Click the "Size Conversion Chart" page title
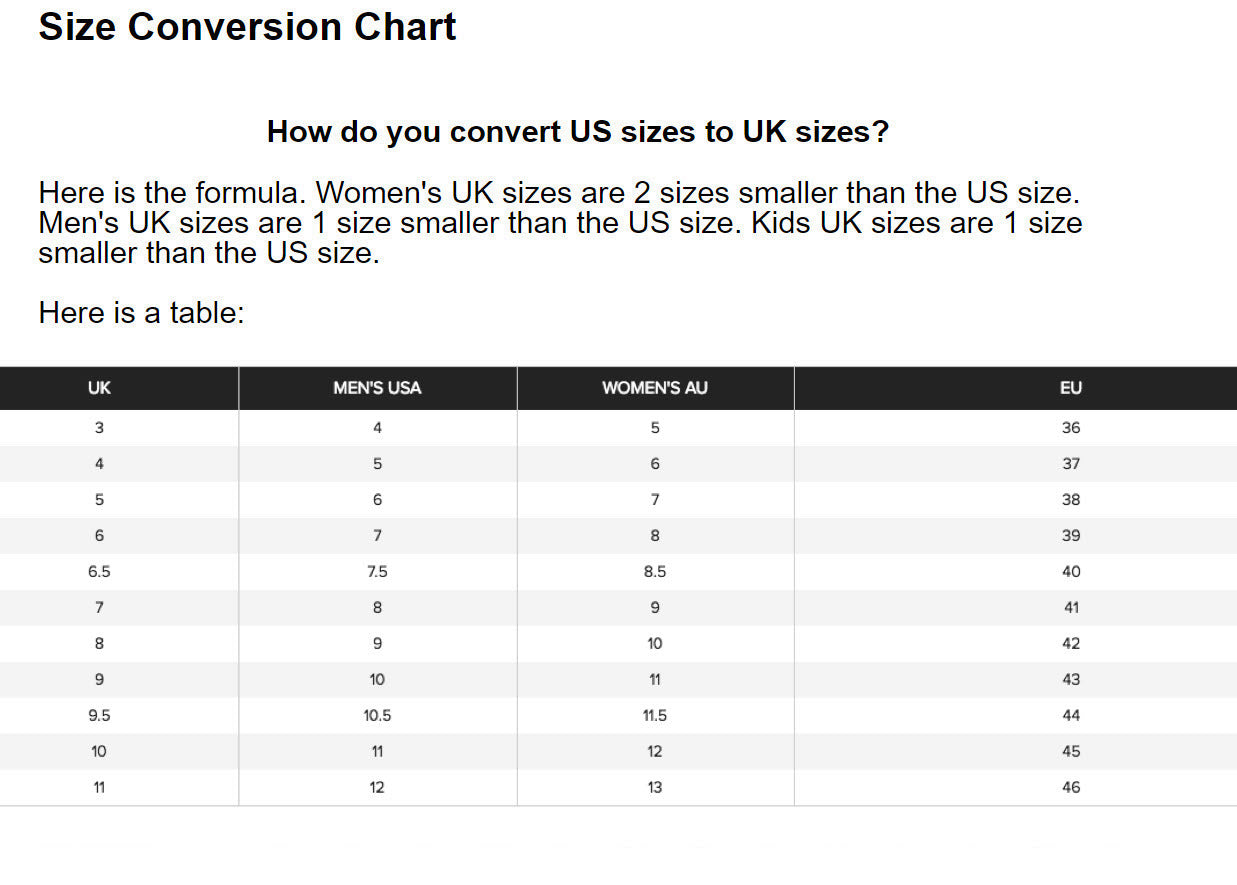 pyautogui.click(x=247, y=27)
